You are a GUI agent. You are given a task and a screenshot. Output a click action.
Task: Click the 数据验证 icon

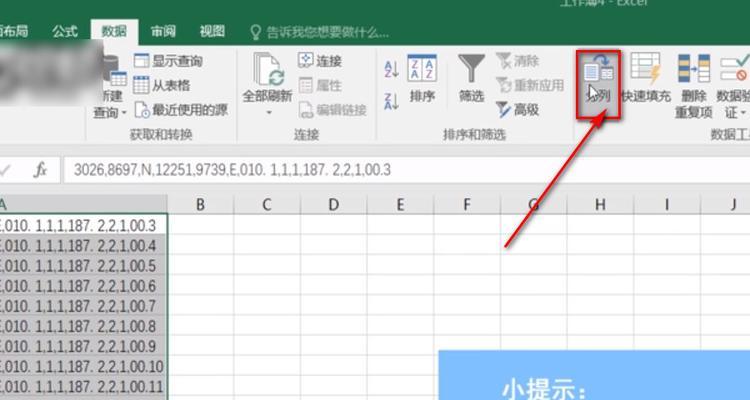click(734, 69)
